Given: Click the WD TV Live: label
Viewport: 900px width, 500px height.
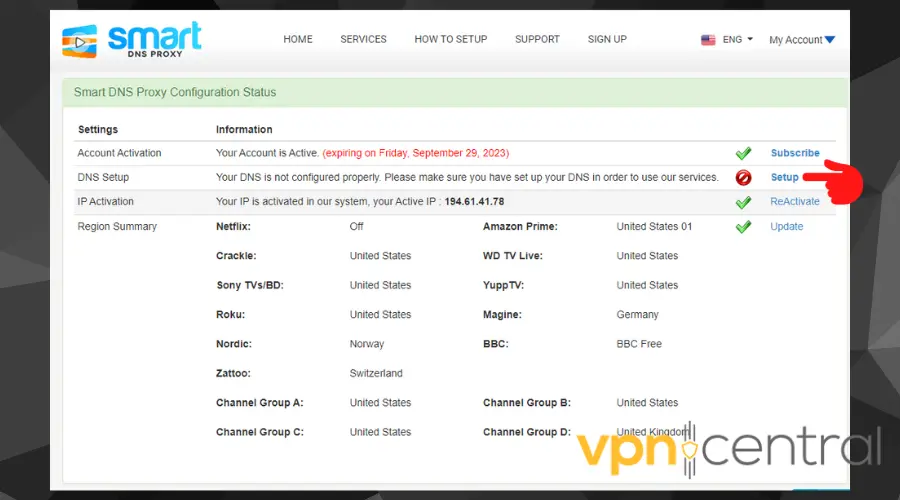Looking at the screenshot, I should click(x=513, y=255).
